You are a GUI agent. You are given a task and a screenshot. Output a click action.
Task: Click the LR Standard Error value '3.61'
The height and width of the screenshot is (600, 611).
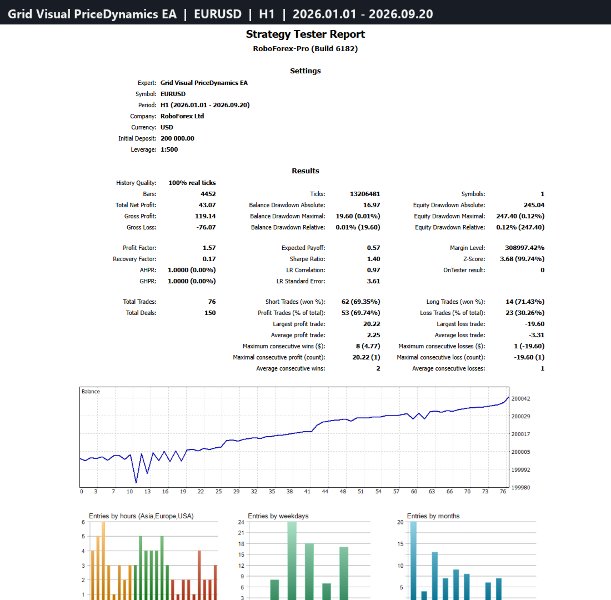coord(373,281)
